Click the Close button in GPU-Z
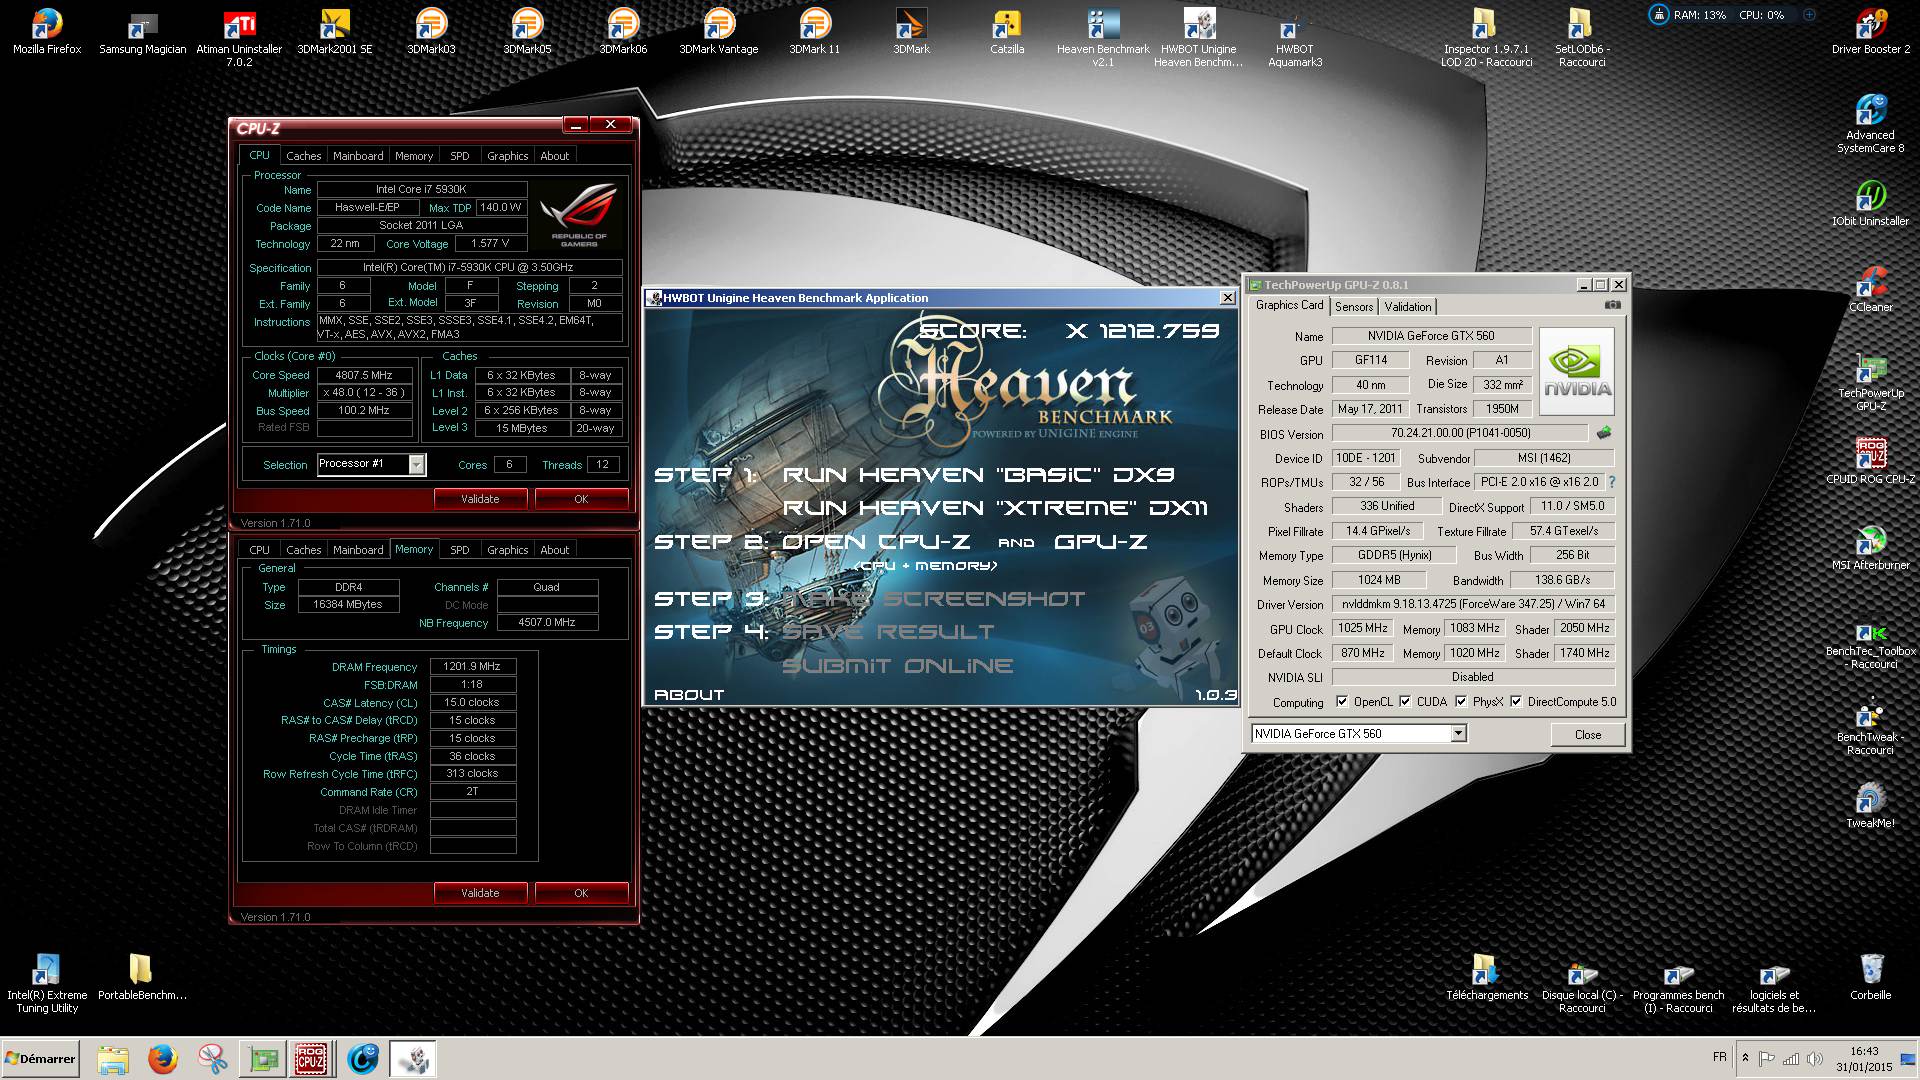1920x1080 pixels. (1587, 734)
